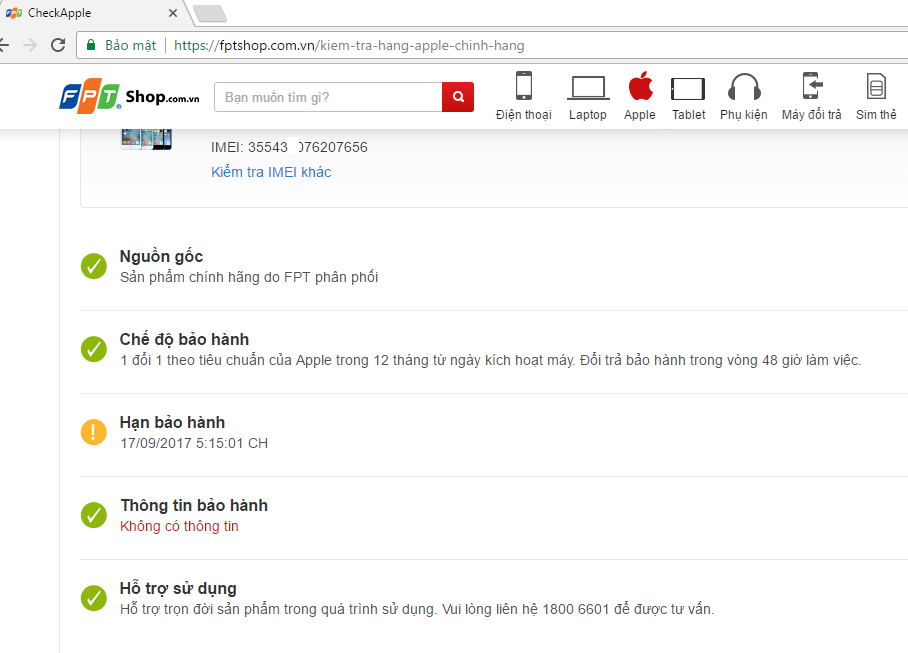Click the "Nguồn gốc" heading
Image resolution: width=908 pixels, height=653 pixels.
point(161,256)
